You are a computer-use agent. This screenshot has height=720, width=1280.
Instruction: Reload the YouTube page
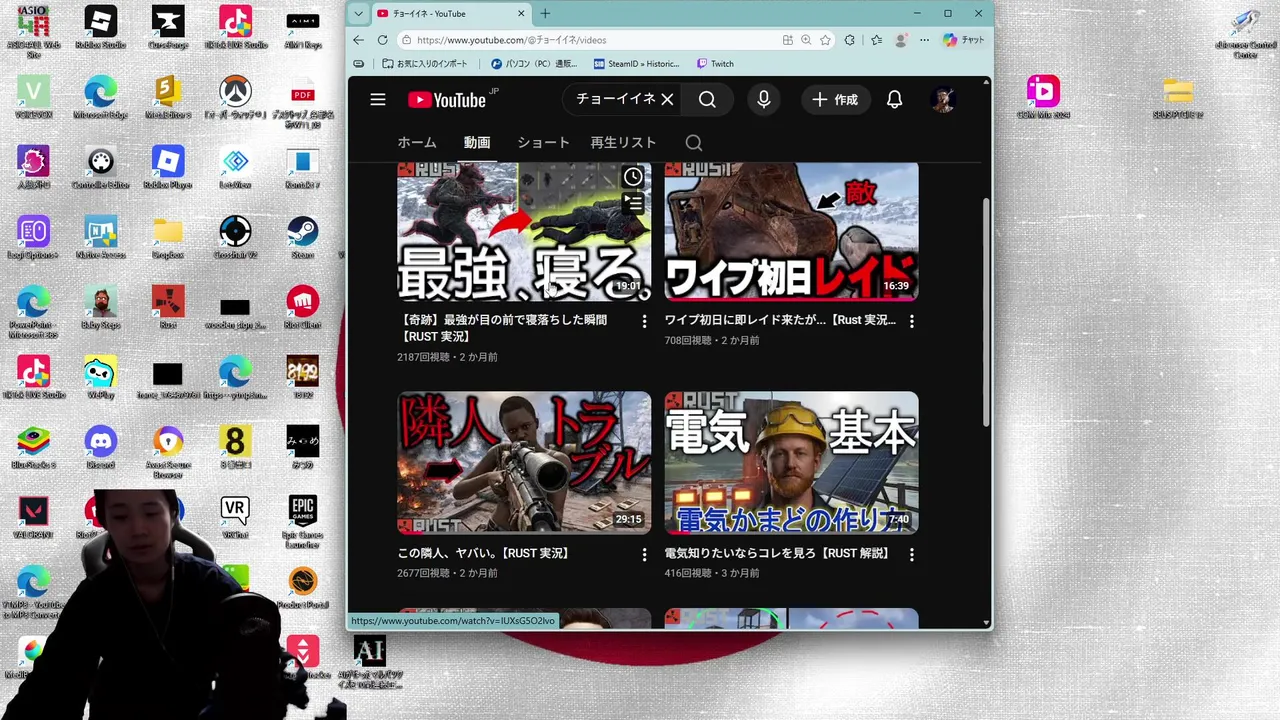[382, 40]
